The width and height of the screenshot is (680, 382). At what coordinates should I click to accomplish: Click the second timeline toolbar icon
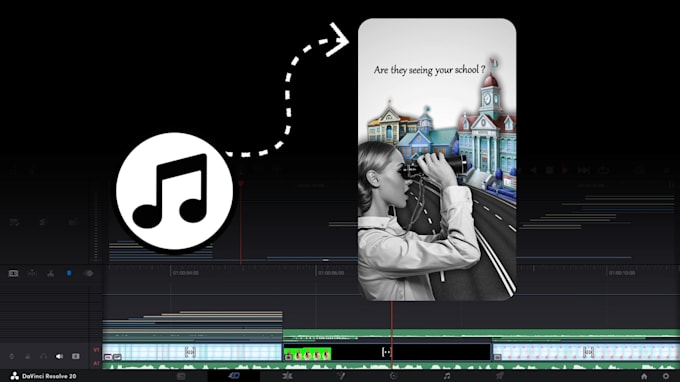pos(32,274)
